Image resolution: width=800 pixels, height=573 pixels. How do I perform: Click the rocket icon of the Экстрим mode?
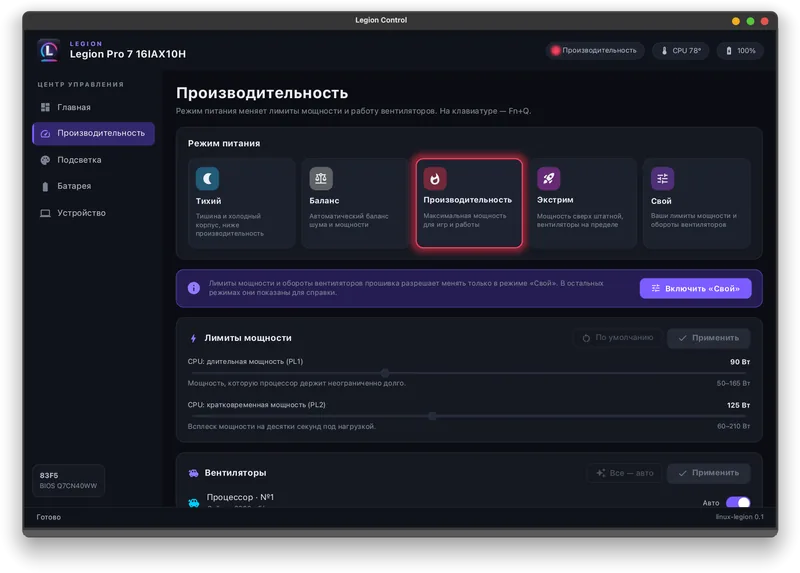point(548,179)
